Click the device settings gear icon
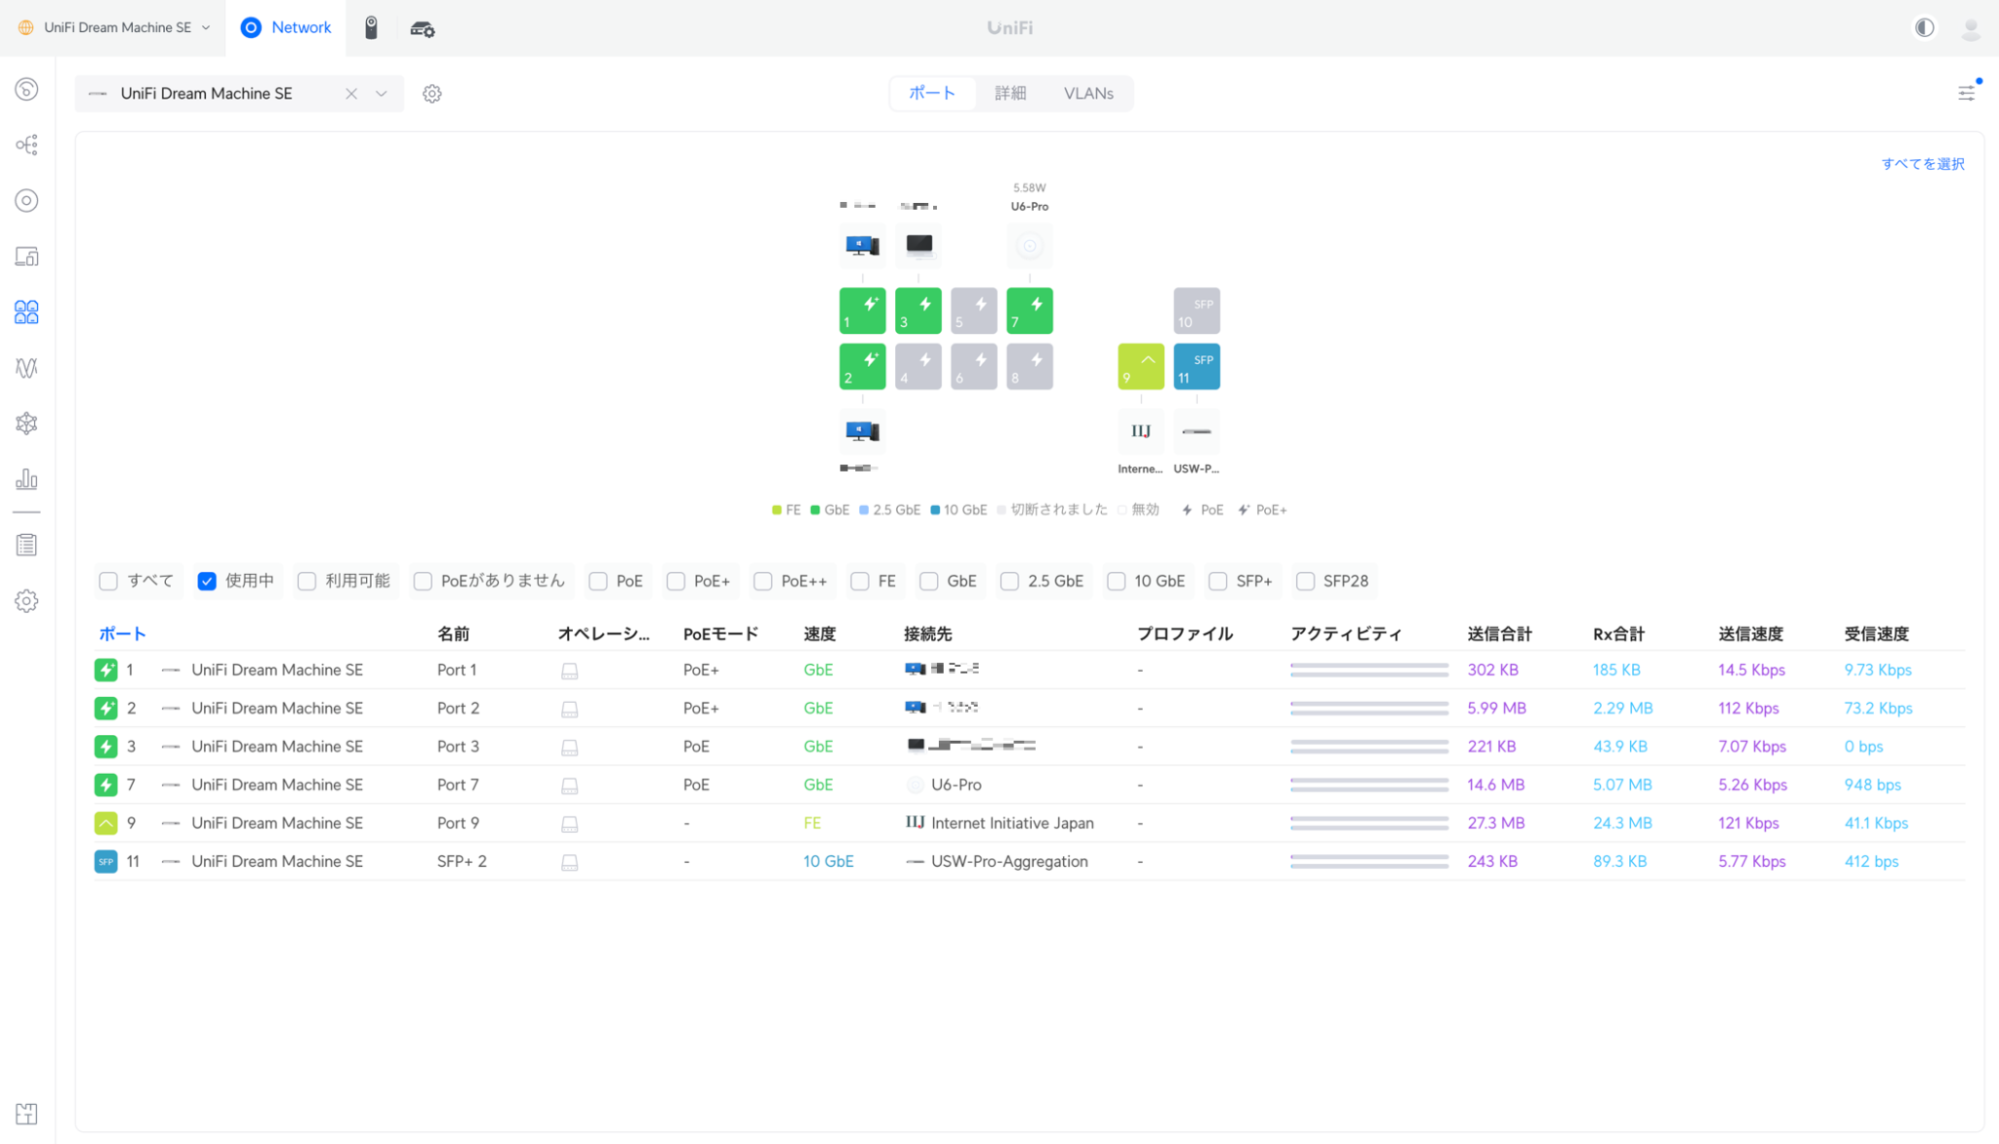Image resolution: width=1999 pixels, height=1144 pixels. click(432, 94)
